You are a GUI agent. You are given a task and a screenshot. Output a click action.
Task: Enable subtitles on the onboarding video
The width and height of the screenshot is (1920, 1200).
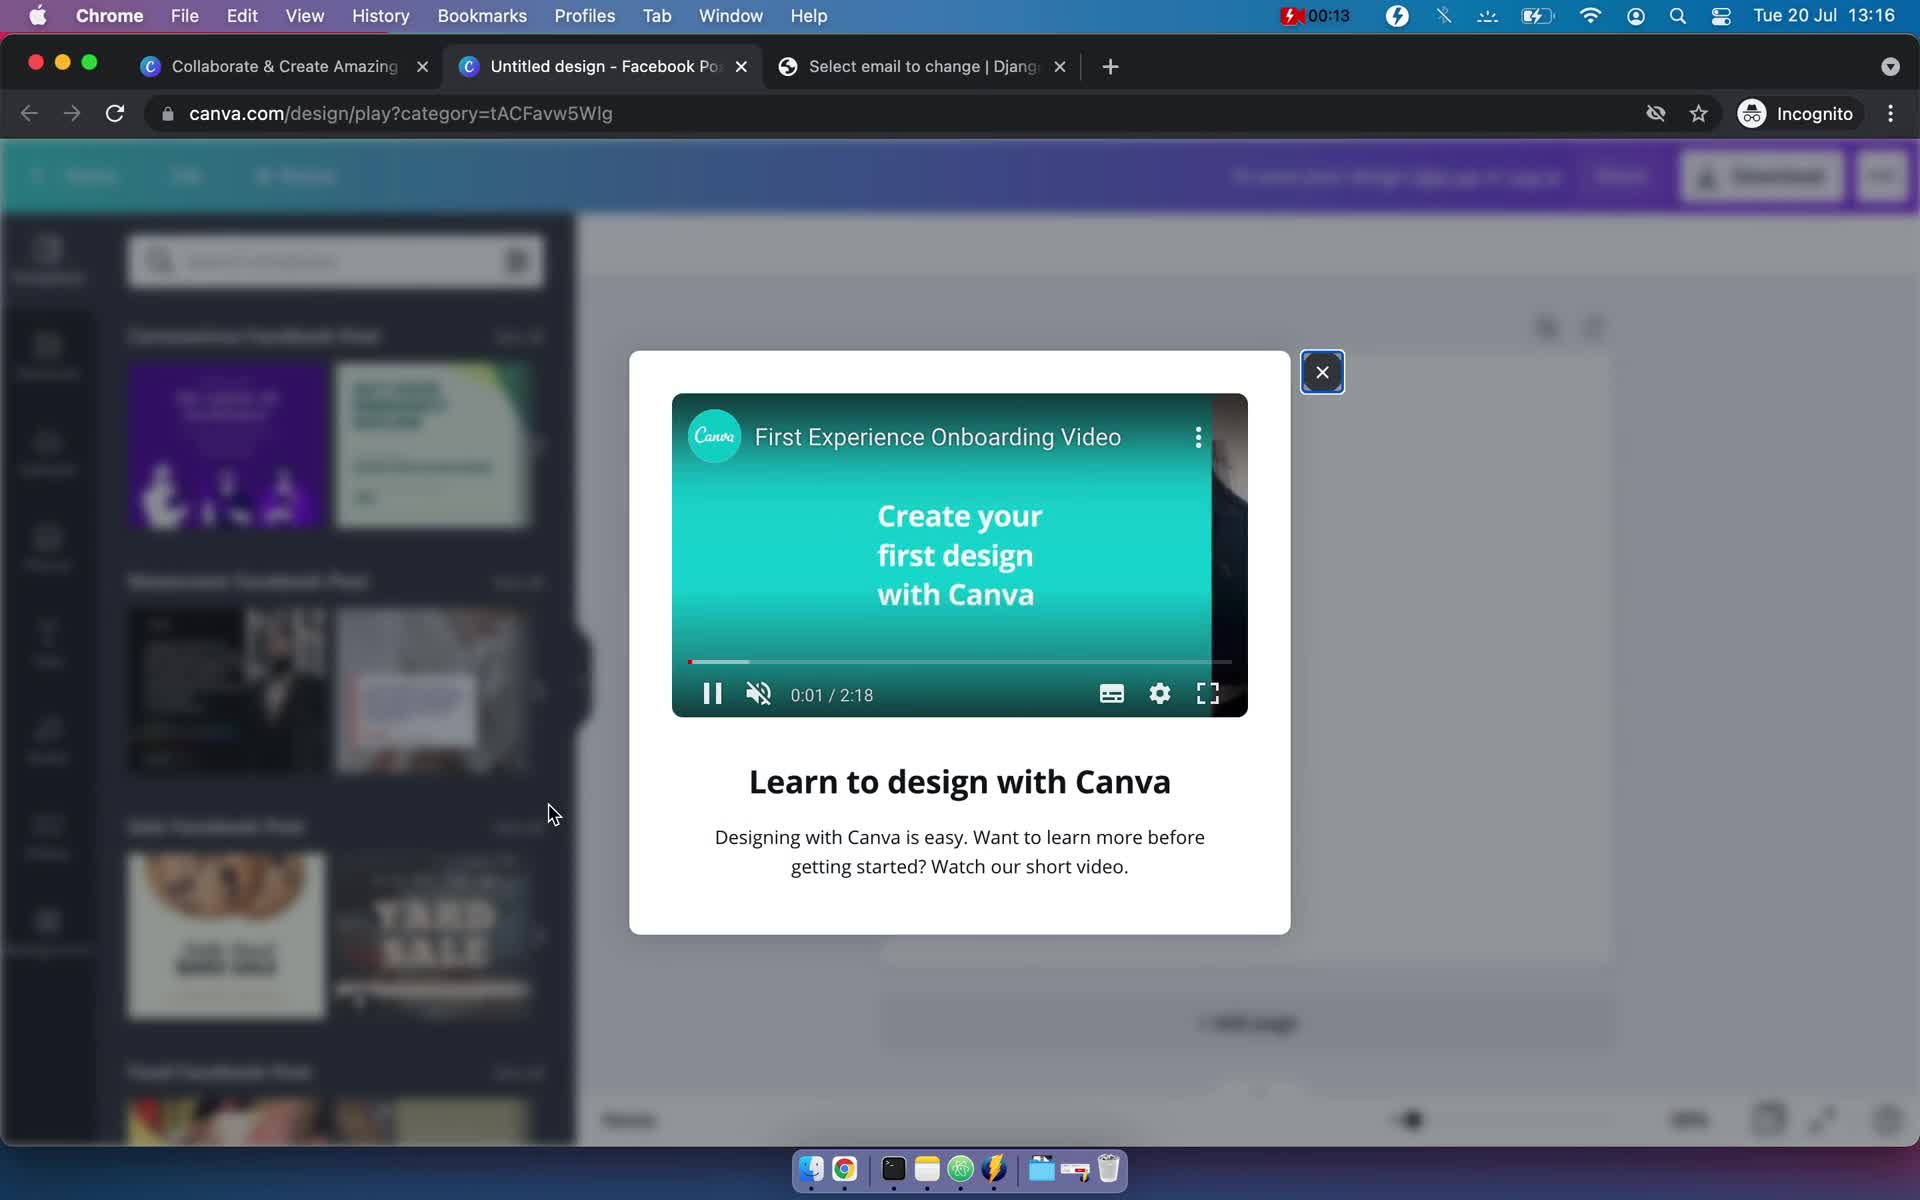coord(1112,693)
